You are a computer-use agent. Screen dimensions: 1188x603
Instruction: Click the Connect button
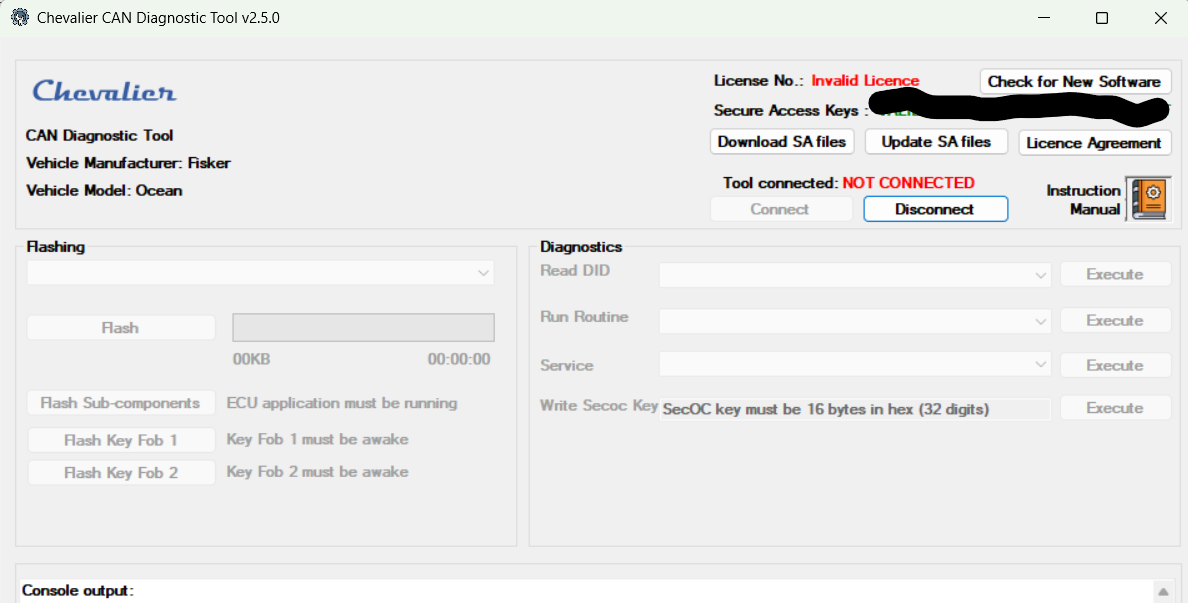tap(780, 209)
